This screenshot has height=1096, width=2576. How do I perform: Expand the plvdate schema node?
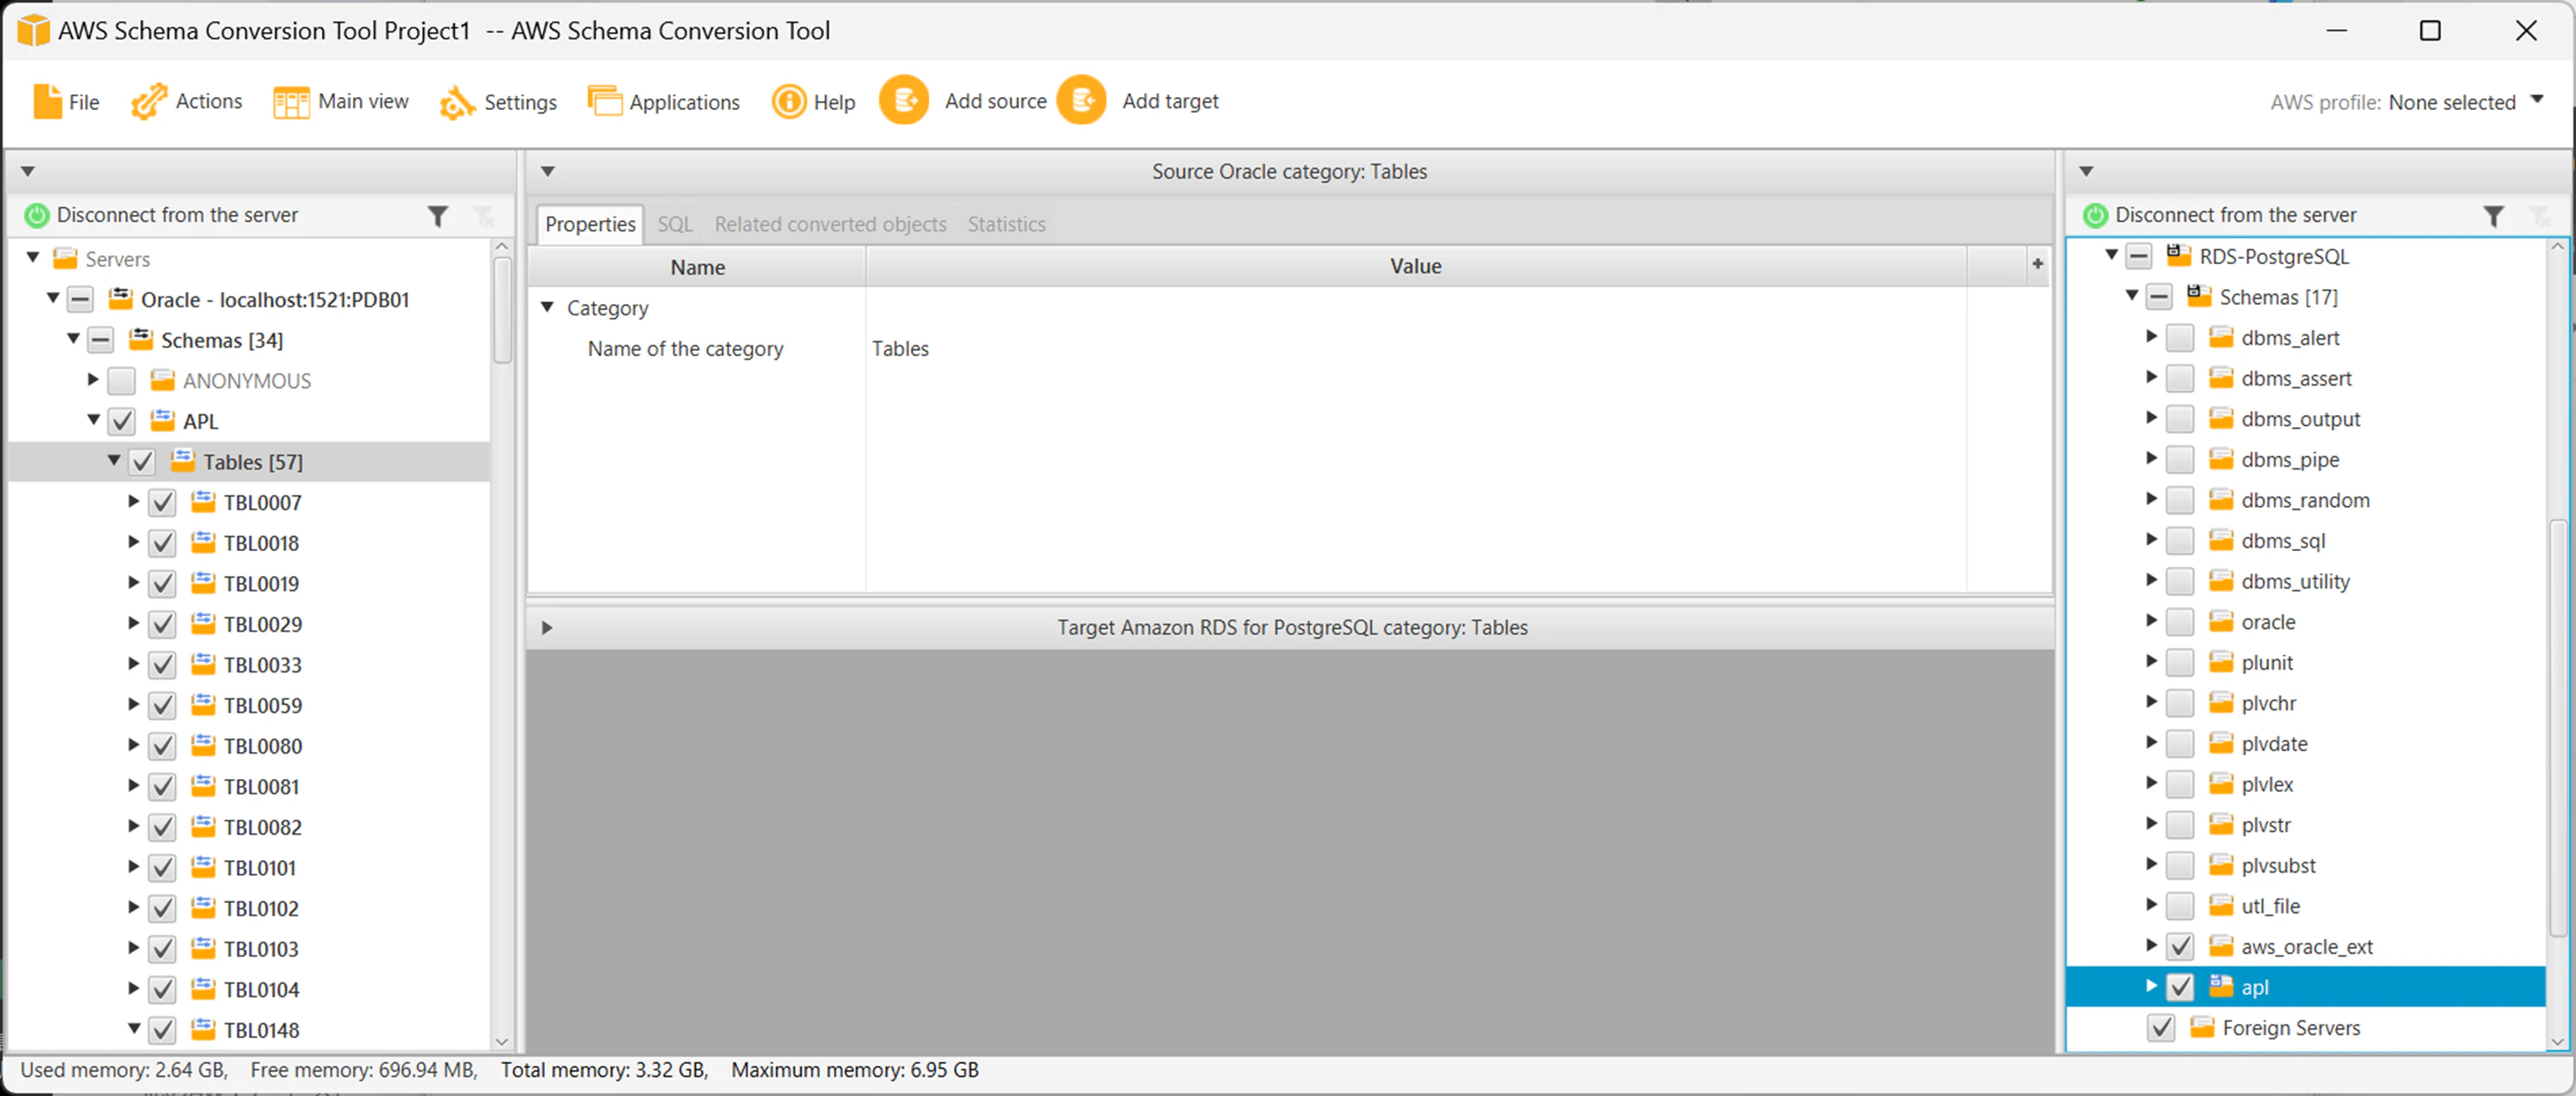pyautogui.click(x=2151, y=743)
